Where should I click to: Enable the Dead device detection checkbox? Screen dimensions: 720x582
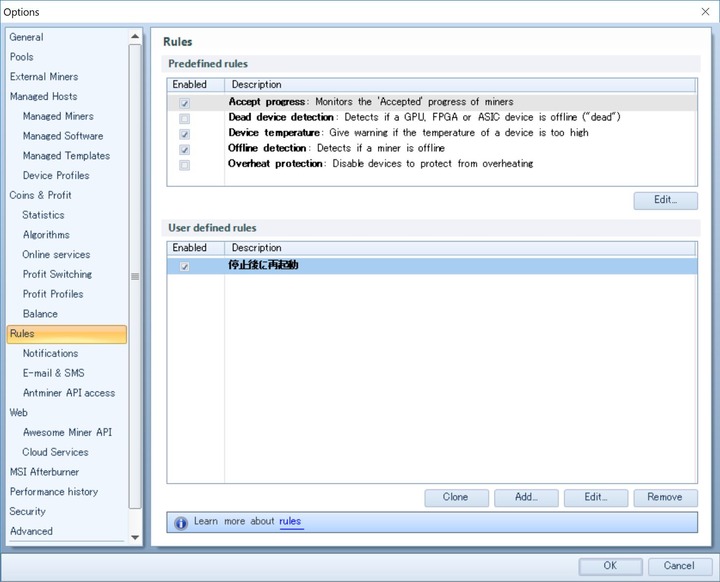(x=185, y=119)
